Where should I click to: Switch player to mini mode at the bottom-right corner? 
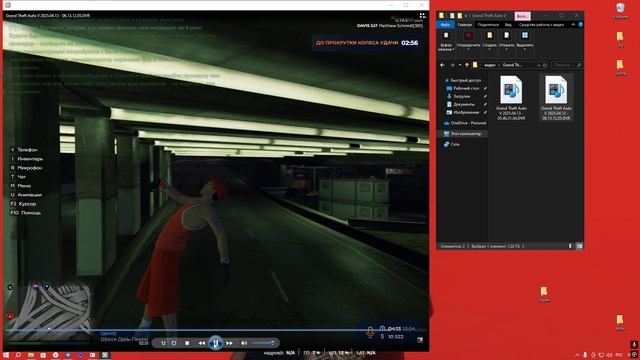tap(420, 340)
